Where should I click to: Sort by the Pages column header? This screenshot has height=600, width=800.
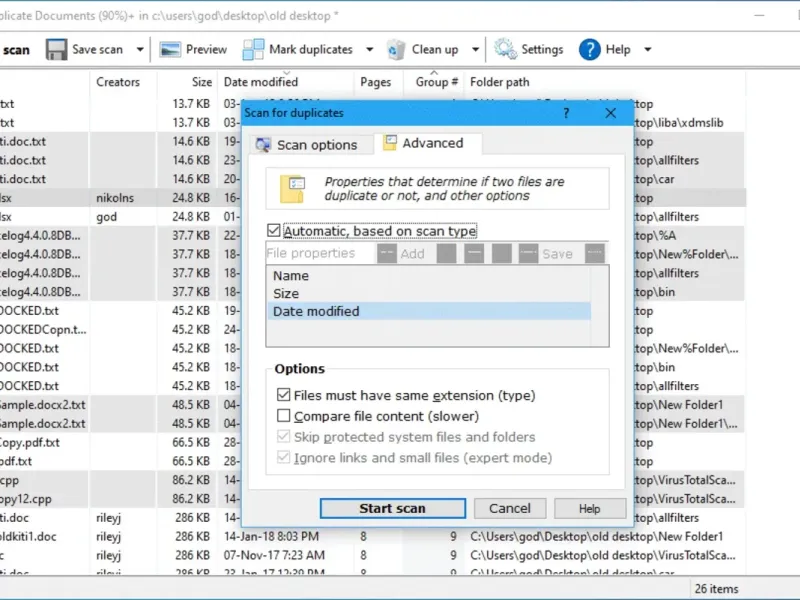coord(376,82)
